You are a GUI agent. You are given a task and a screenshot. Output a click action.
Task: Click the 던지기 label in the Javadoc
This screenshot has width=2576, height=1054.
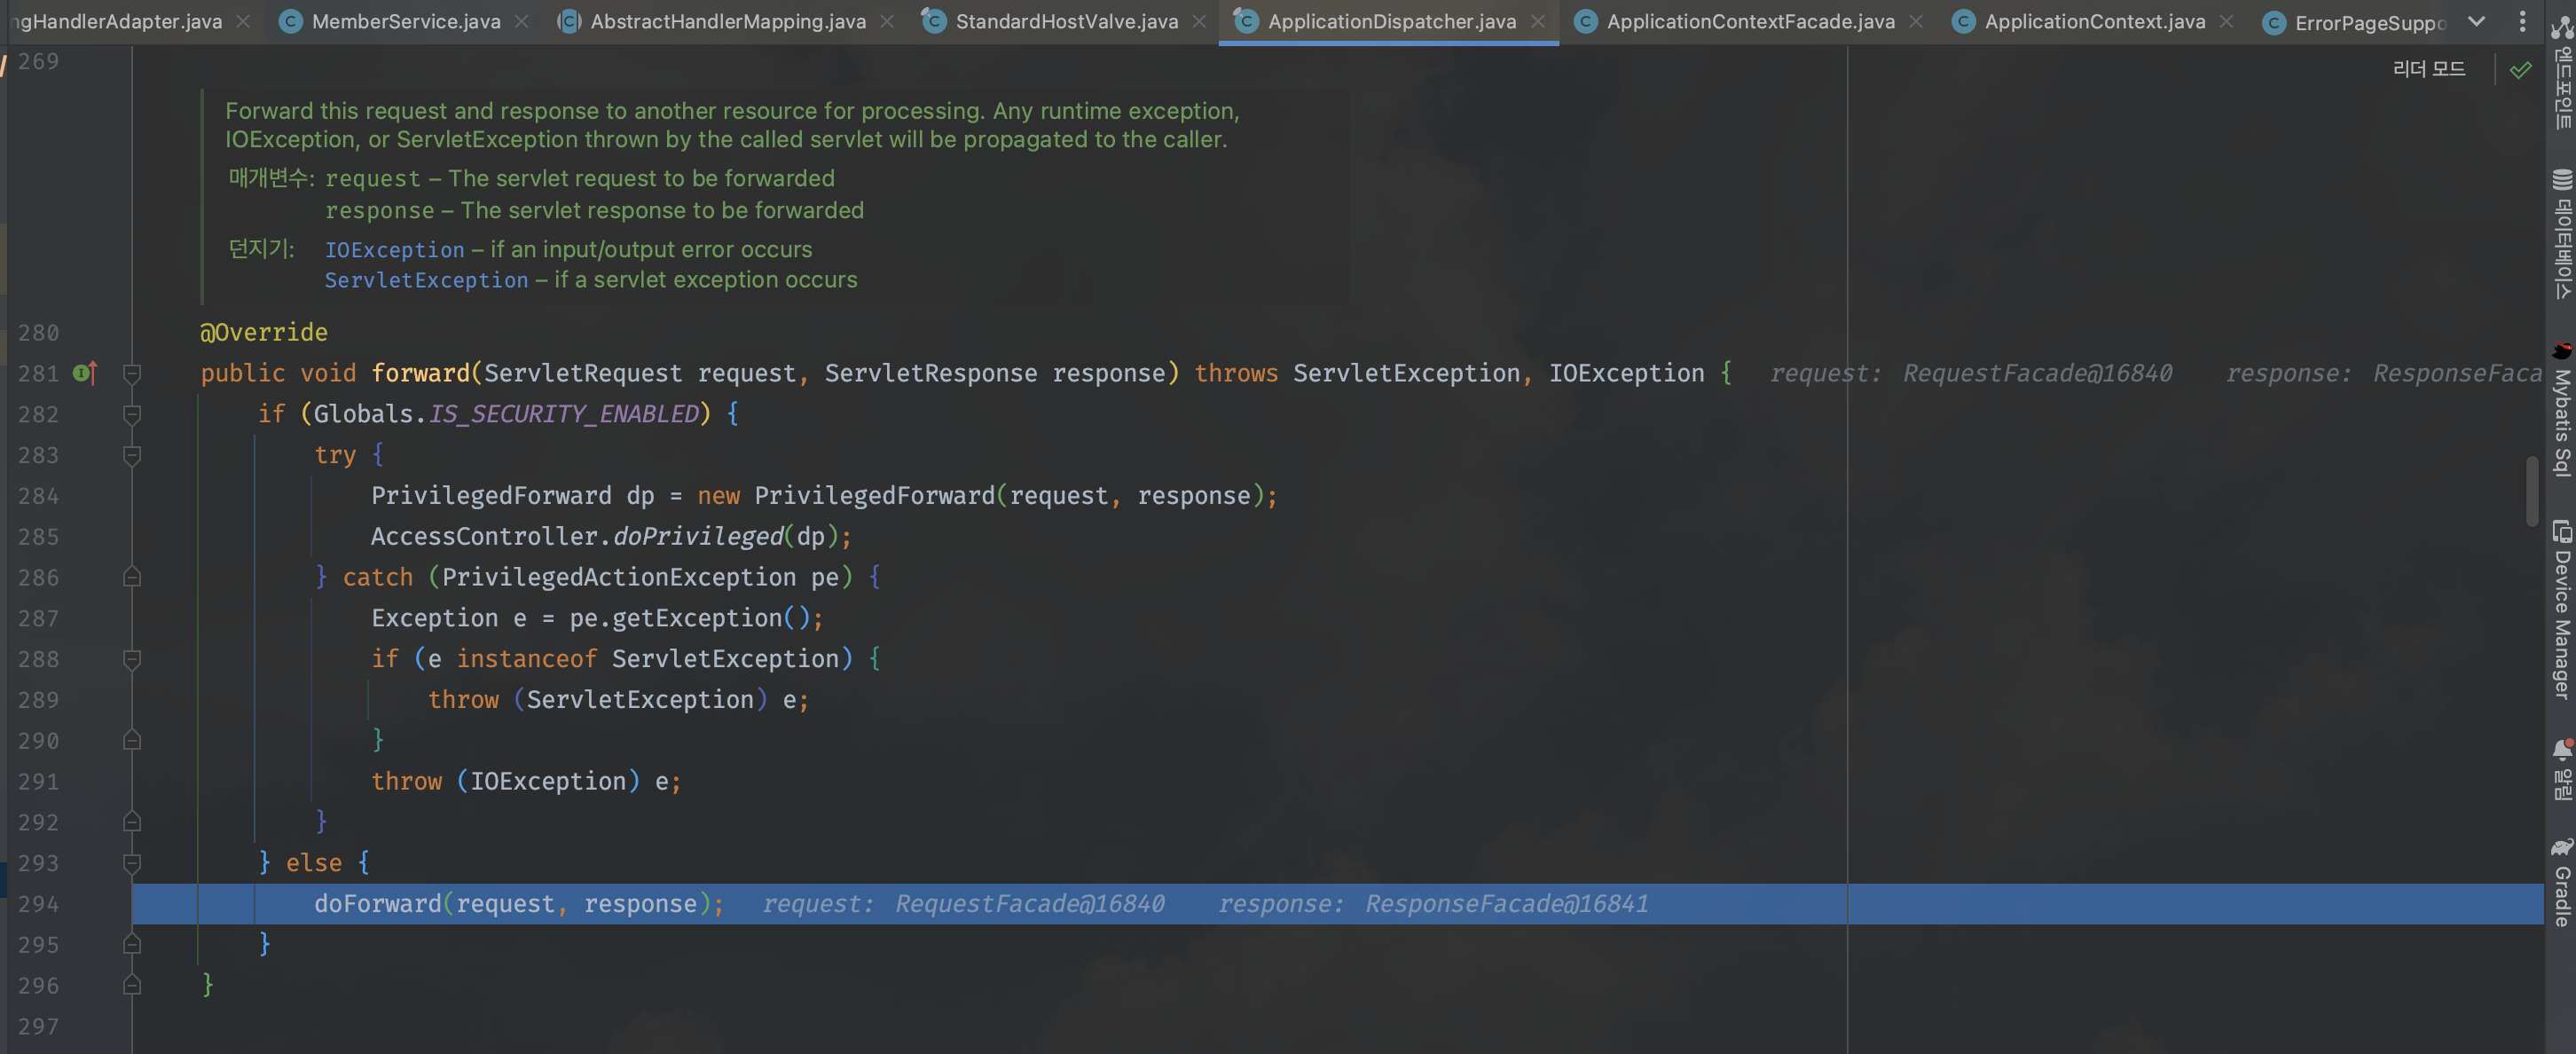261,249
